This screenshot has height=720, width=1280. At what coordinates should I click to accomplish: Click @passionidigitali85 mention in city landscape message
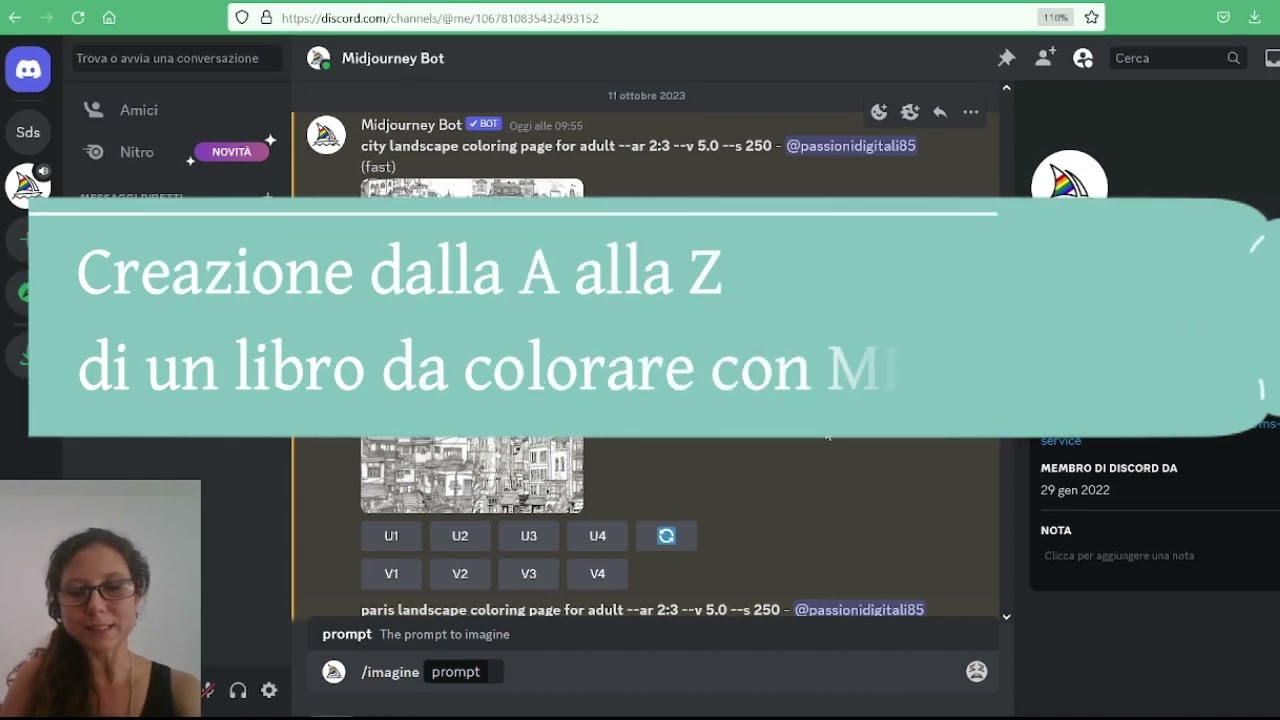851,146
